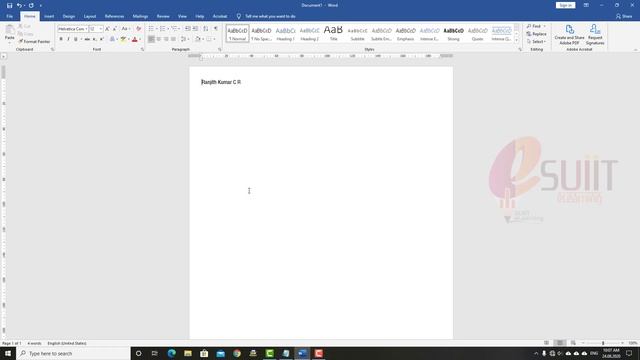Click the Bullets list icon

pyautogui.click(x=151, y=29)
